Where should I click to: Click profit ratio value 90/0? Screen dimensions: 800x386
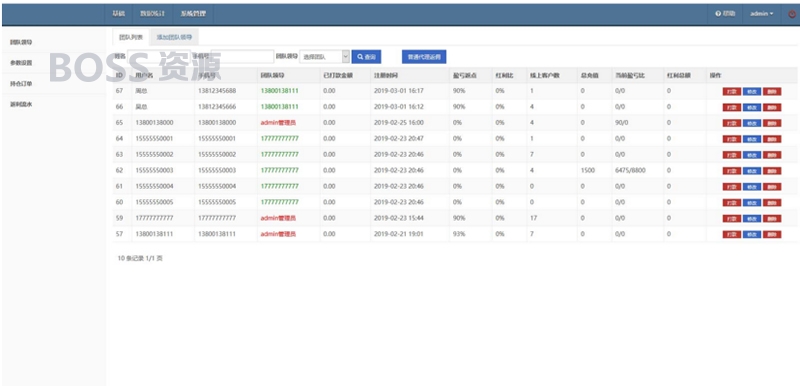622,122
